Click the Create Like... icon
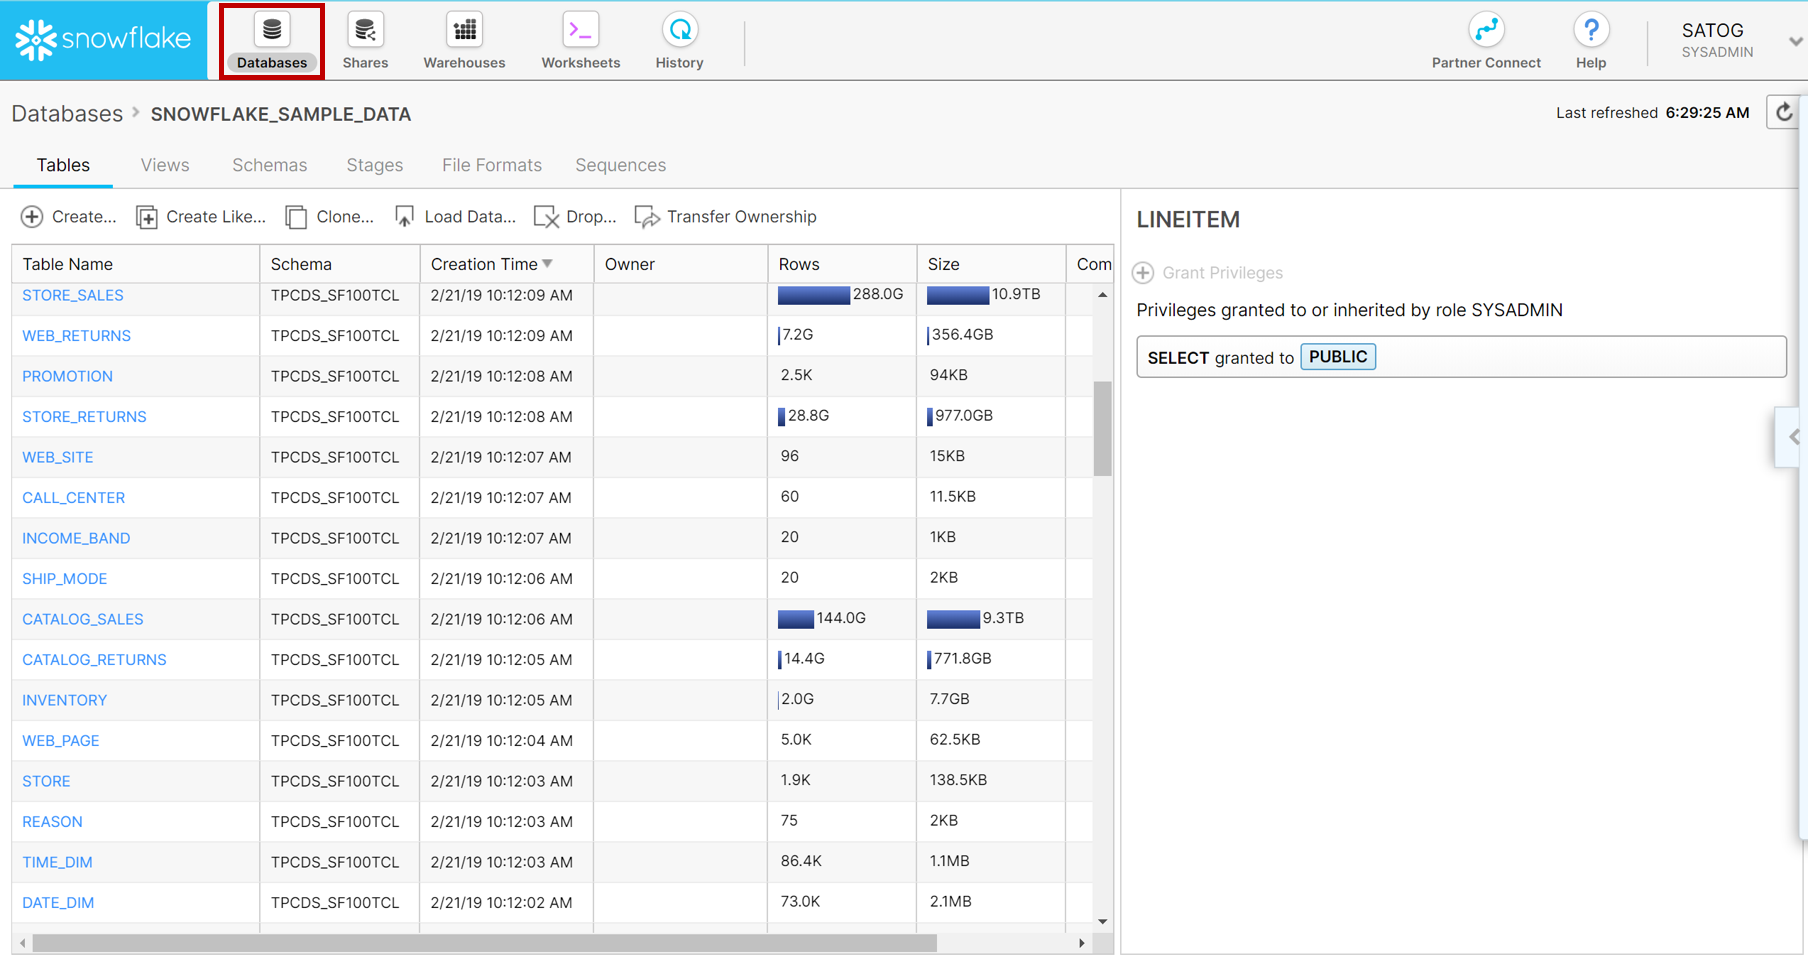This screenshot has height=957, width=1808. (147, 217)
